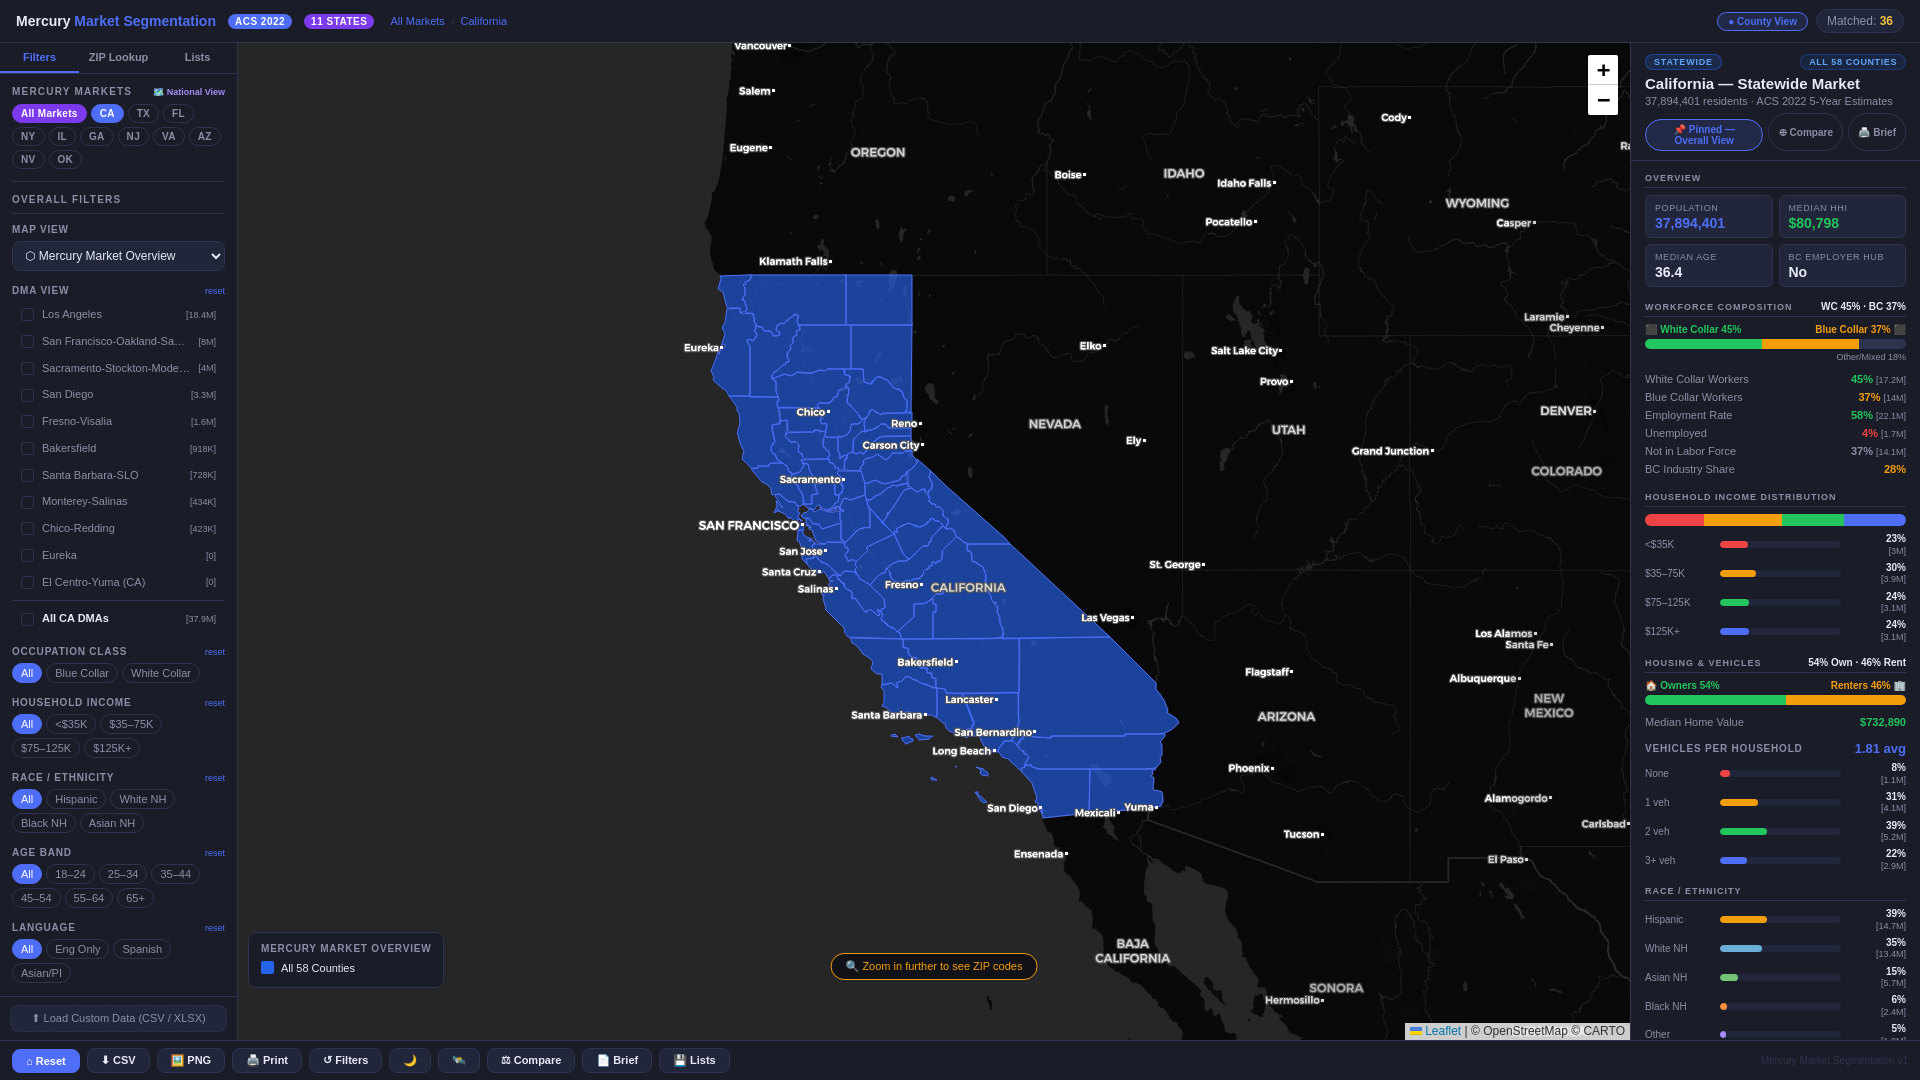This screenshot has height=1080, width=1920.
Task: Click Load Custom Data (CSV / XLSX) button
Action: tap(118, 1019)
